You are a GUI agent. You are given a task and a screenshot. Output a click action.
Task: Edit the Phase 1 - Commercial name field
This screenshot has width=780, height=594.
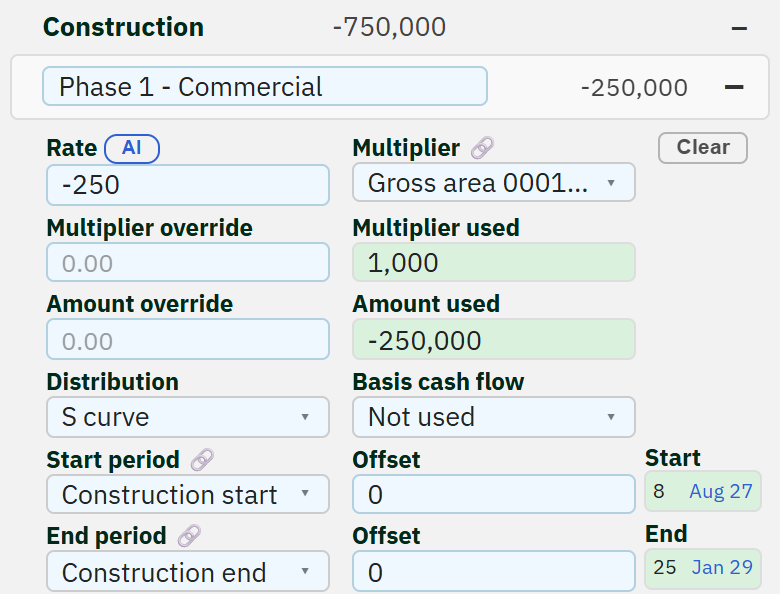click(x=265, y=87)
